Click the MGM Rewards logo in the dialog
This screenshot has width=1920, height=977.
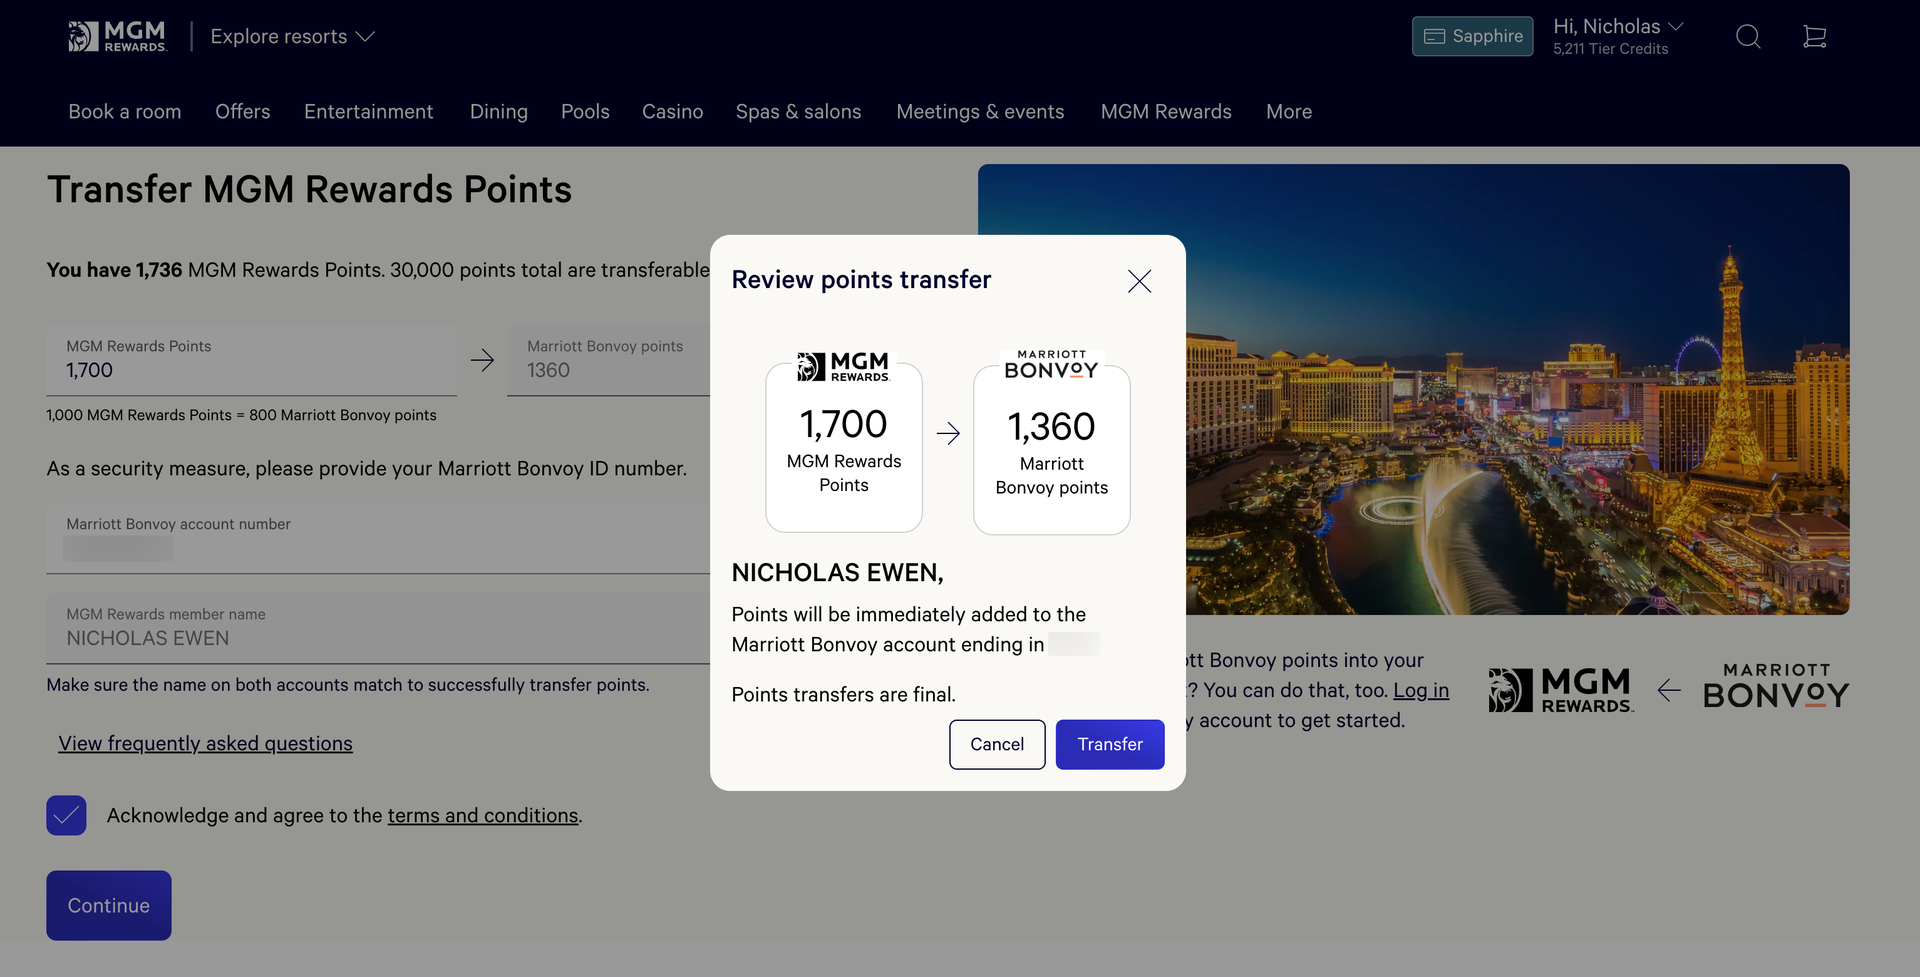click(843, 366)
